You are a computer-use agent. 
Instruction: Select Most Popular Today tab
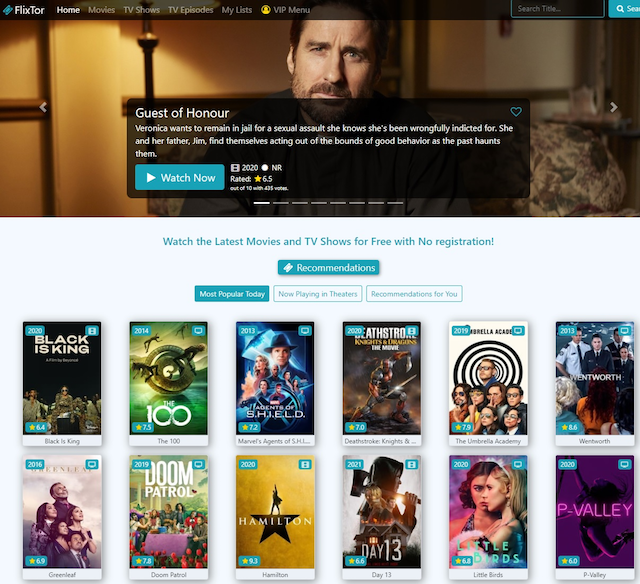click(232, 294)
